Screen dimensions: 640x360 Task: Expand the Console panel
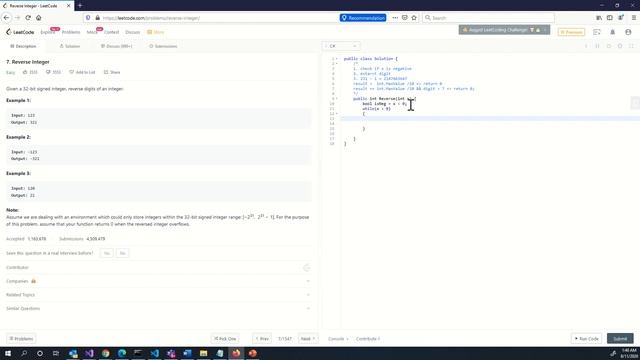coord(338,339)
